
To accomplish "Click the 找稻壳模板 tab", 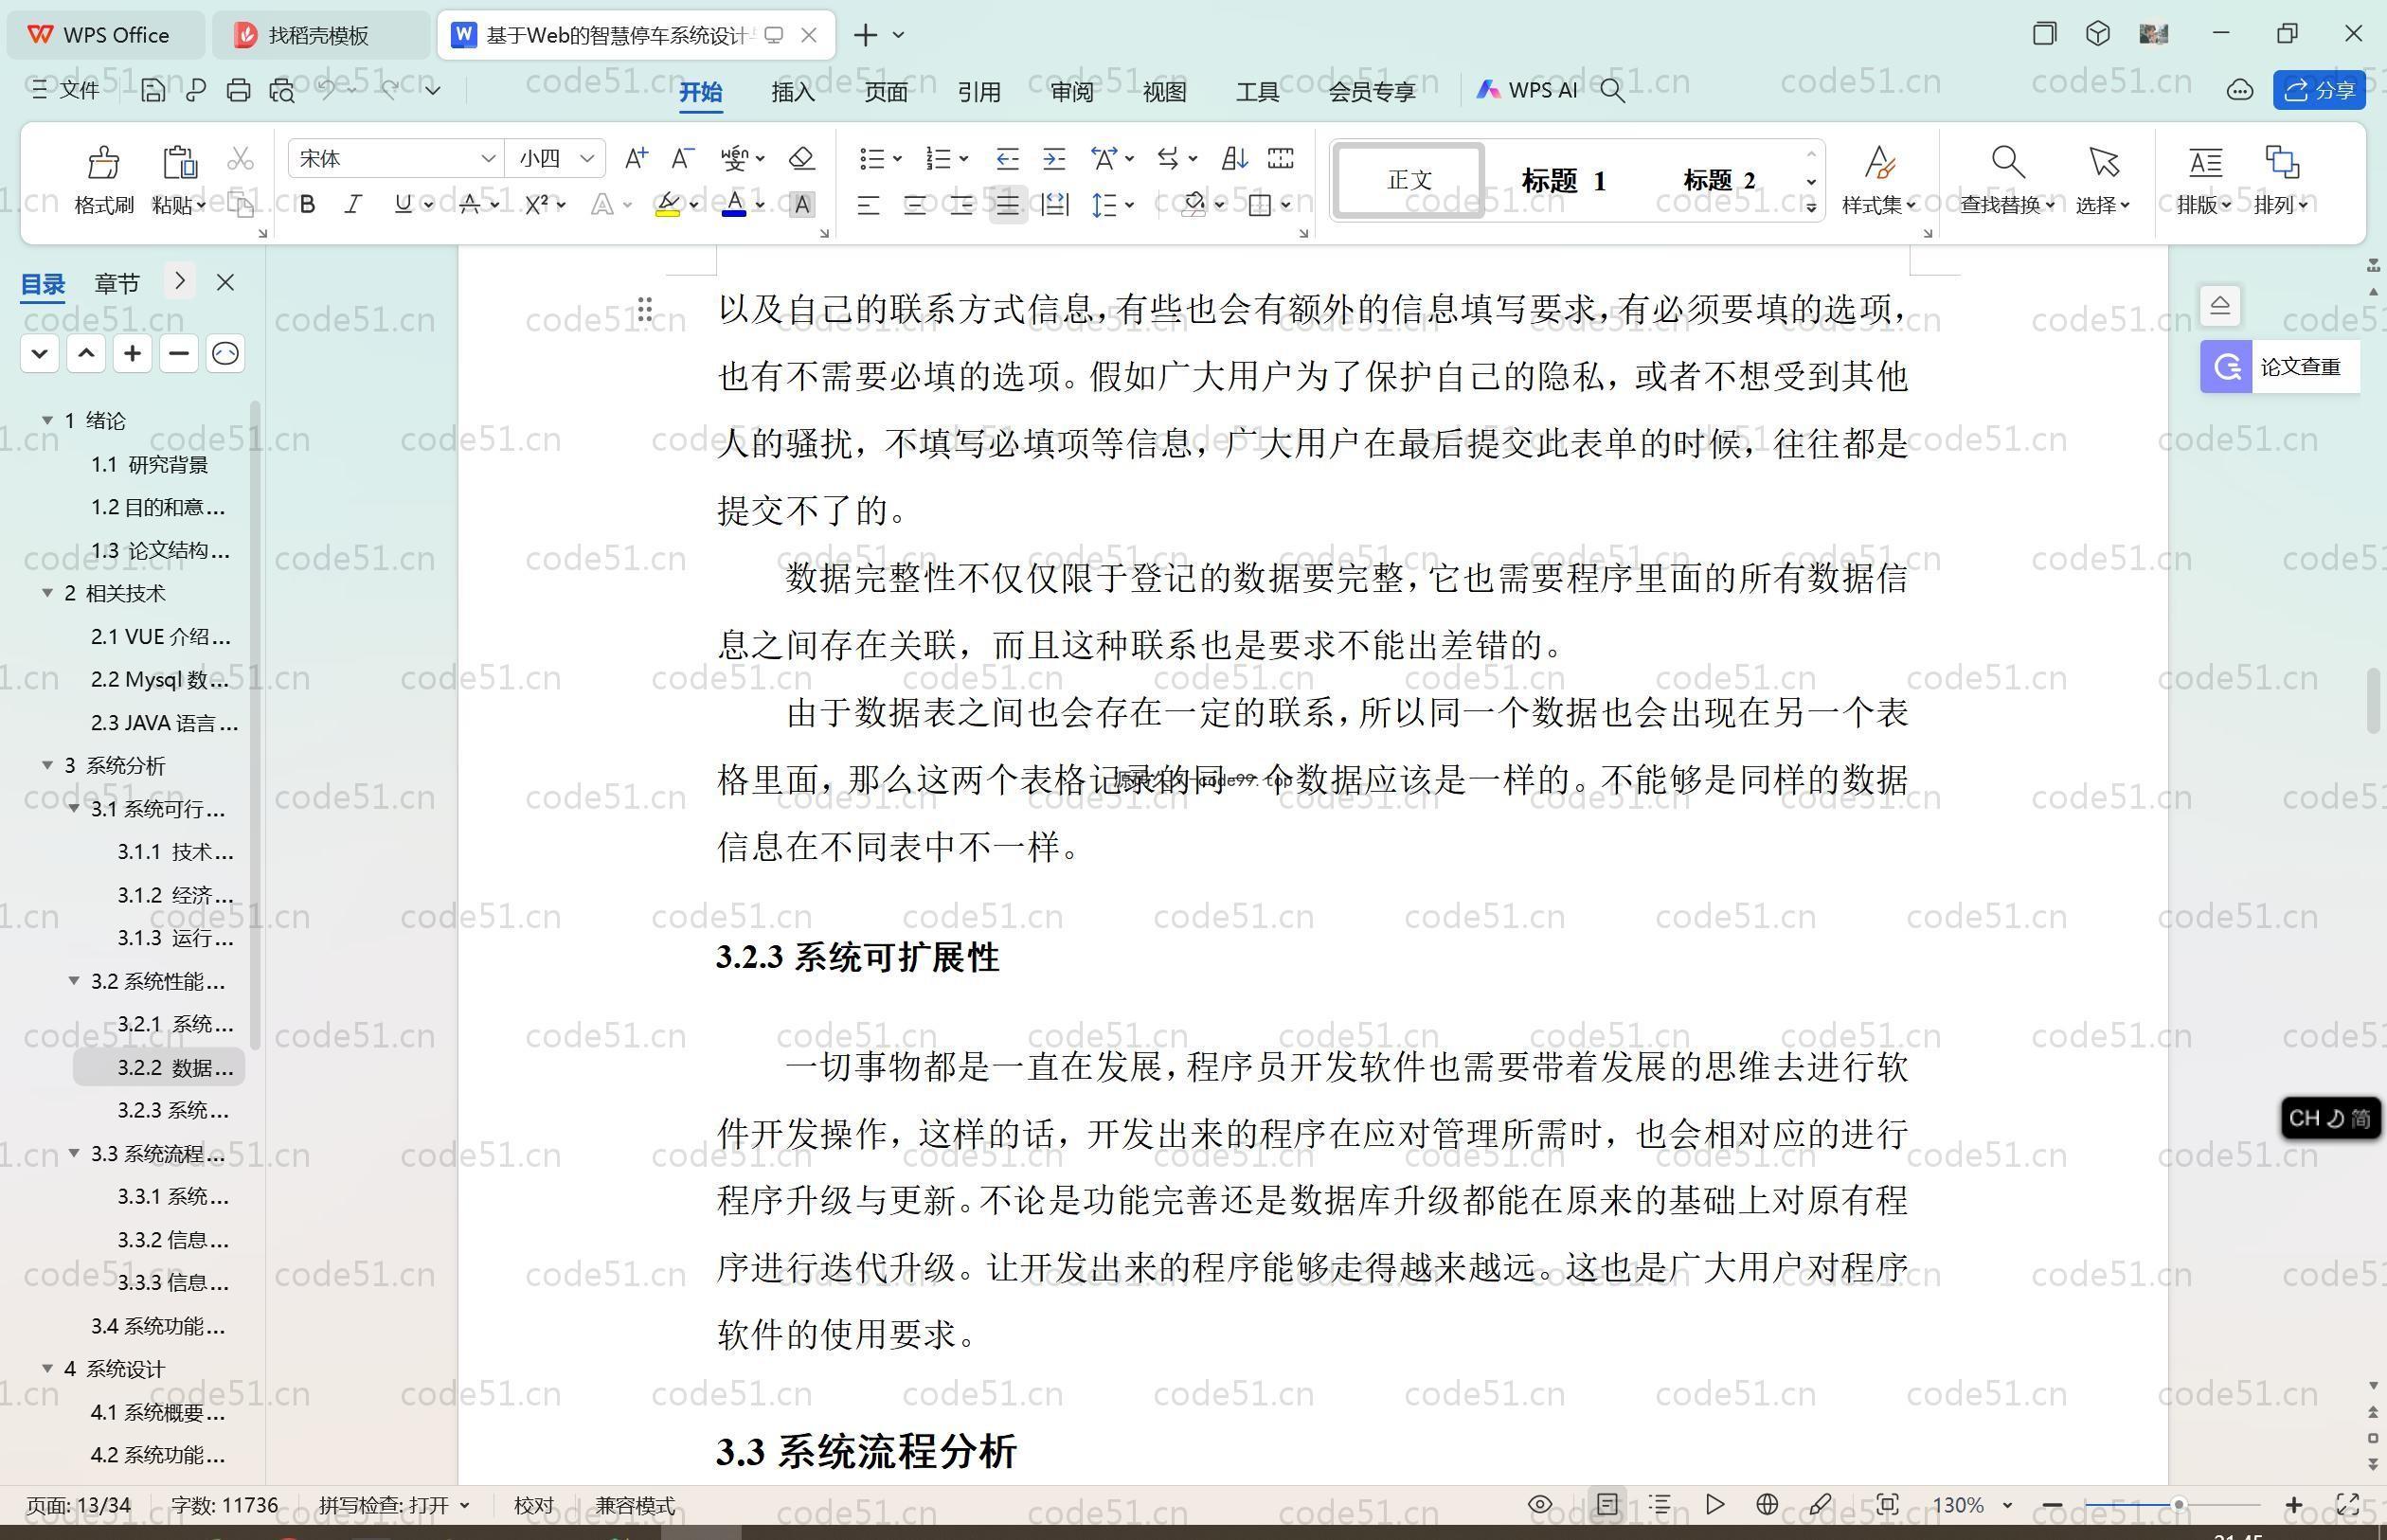I will (x=320, y=35).
